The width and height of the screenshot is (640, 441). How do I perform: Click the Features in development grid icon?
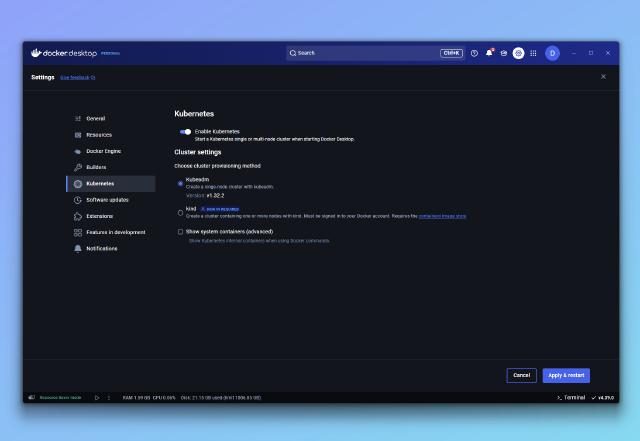point(78,232)
